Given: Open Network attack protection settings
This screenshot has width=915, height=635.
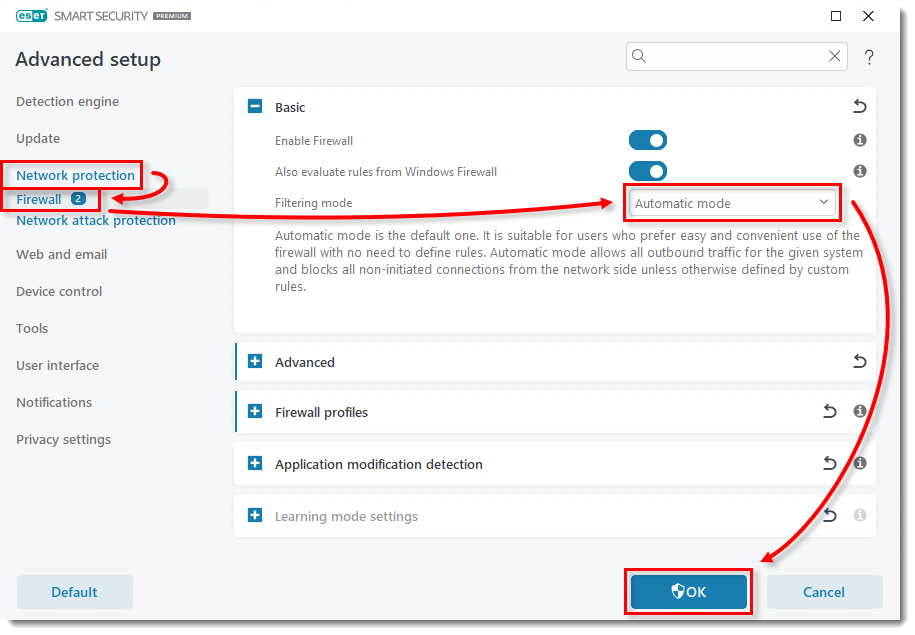Looking at the screenshot, I should pyautogui.click(x=95, y=220).
